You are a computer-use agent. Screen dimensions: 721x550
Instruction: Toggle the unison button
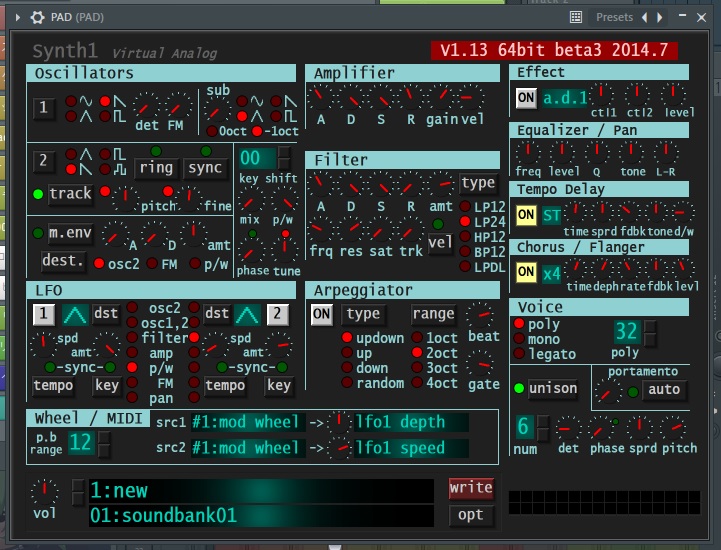552,389
